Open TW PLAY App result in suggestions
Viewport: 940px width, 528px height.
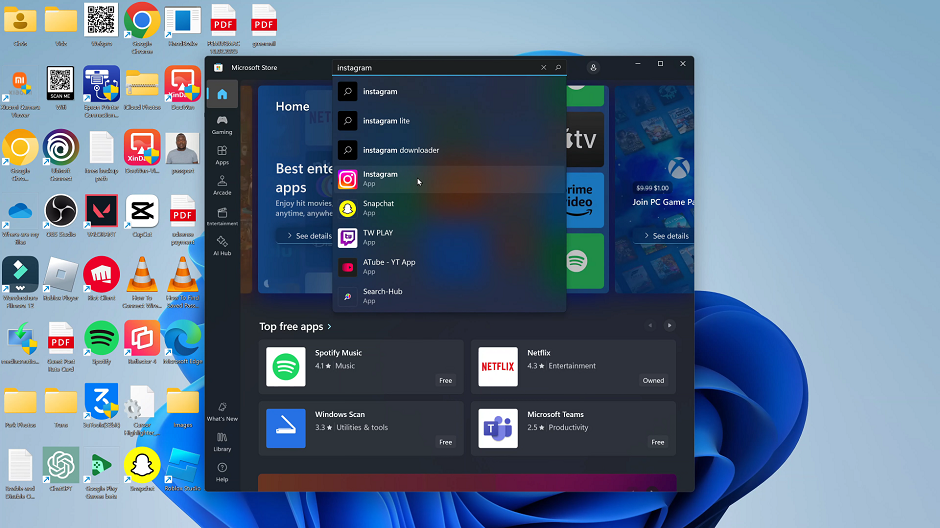[449, 238]
